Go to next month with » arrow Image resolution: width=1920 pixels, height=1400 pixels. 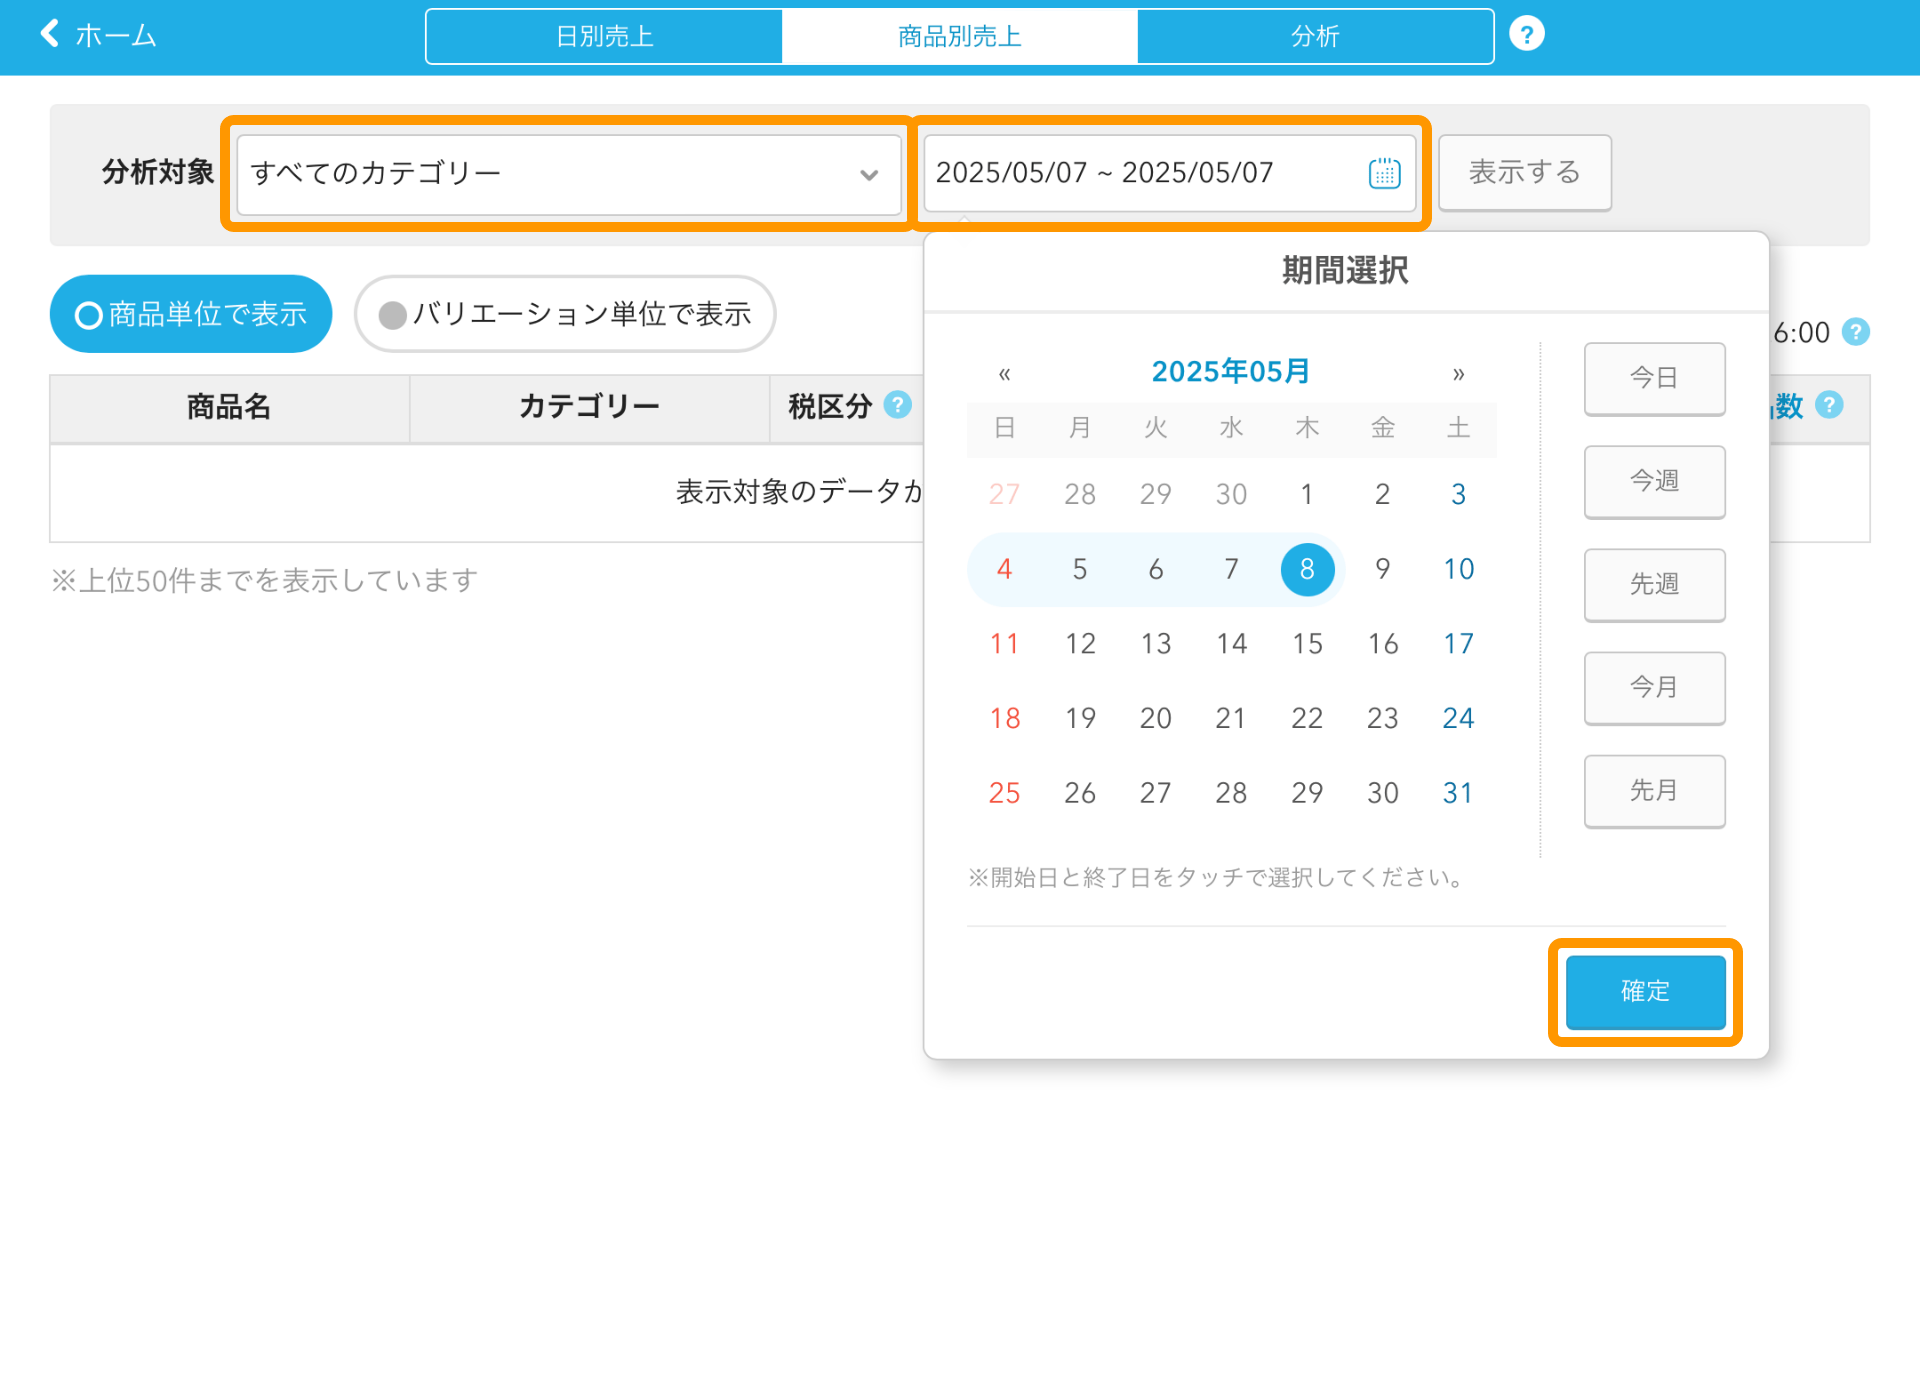[1458, 374]
